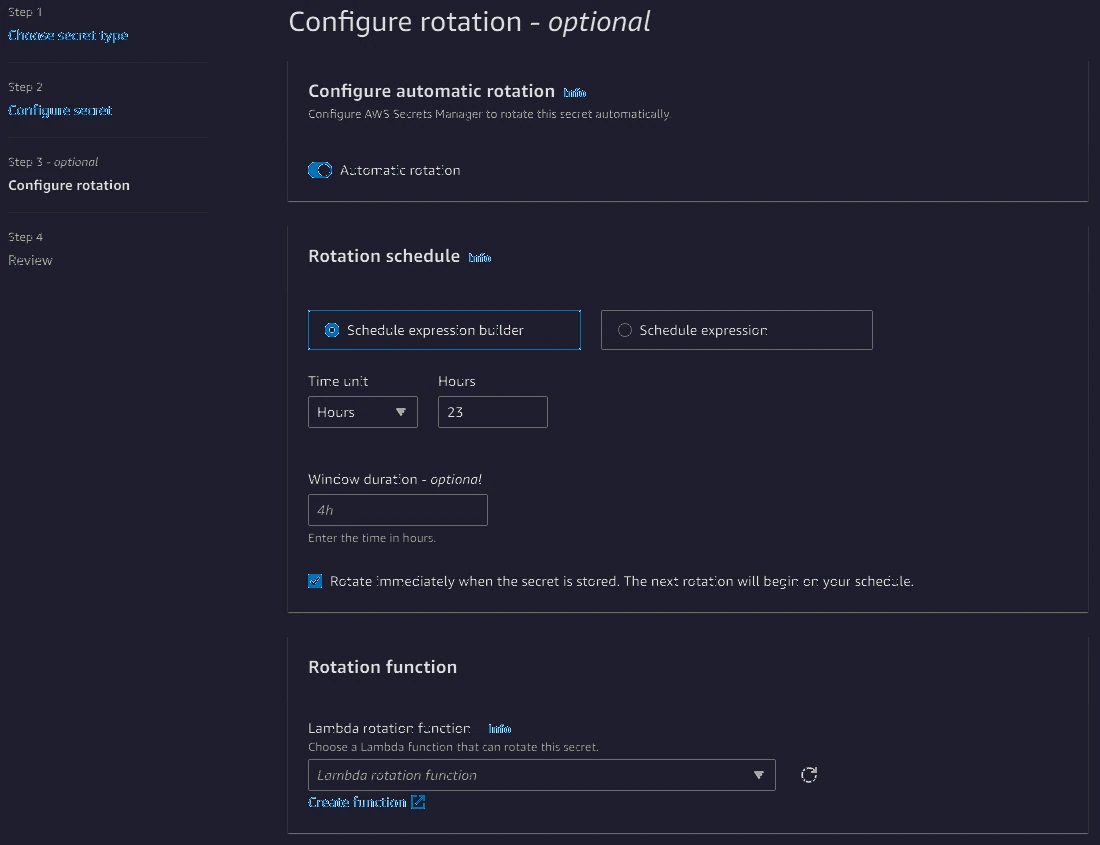This screenshot has width=1100, height=845.
Task: Click the 'Configure rotation - optional' page title
Action: point(469,22)
